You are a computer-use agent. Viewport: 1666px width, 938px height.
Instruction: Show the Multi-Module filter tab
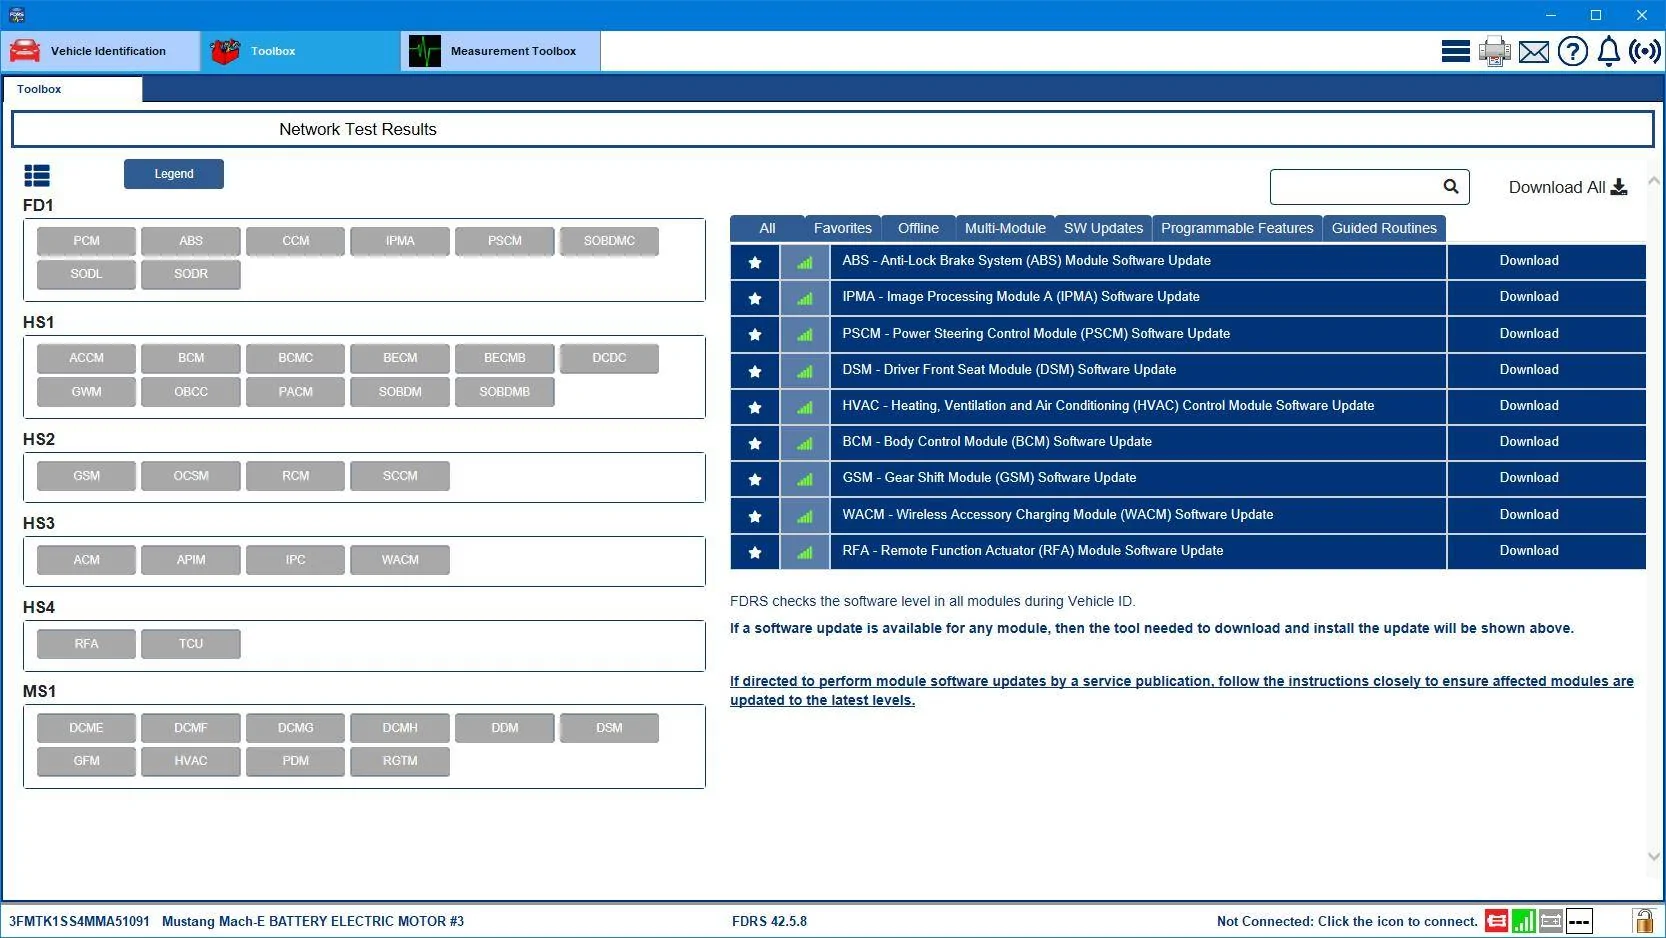point(1005,228)
